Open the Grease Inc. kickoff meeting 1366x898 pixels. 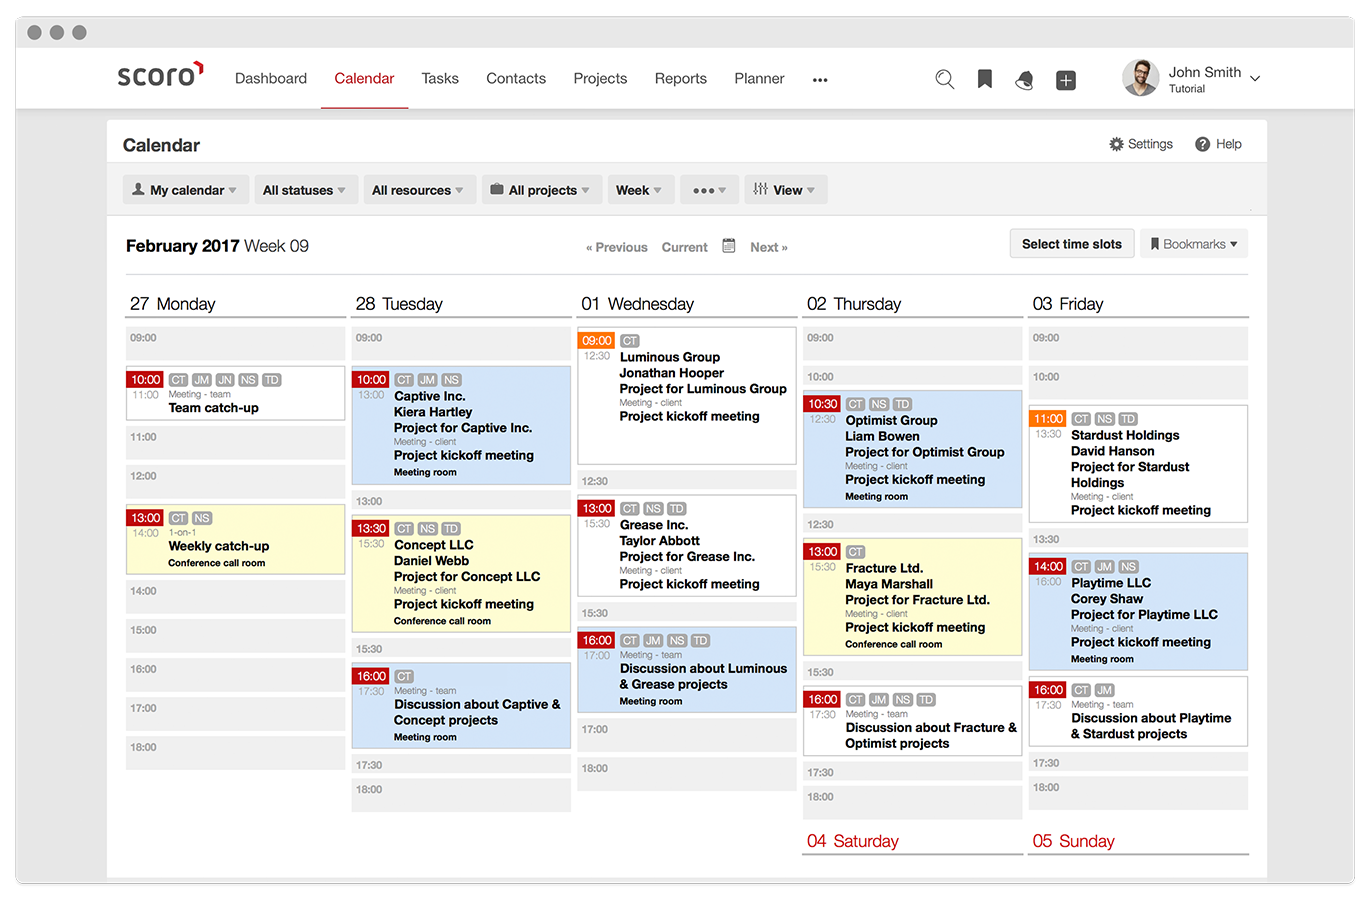click(687, 546)
